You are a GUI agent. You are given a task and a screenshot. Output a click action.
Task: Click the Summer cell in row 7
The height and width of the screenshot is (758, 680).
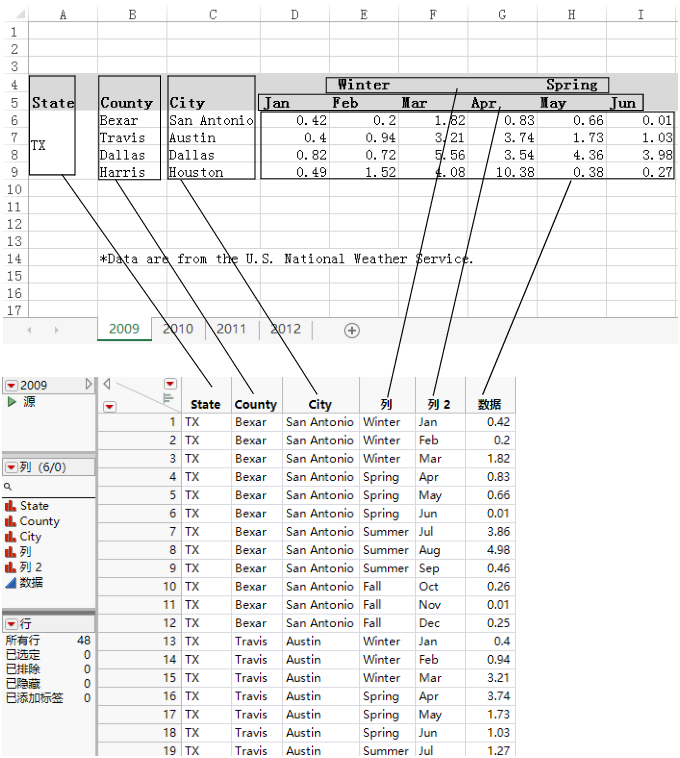[387, 532]
